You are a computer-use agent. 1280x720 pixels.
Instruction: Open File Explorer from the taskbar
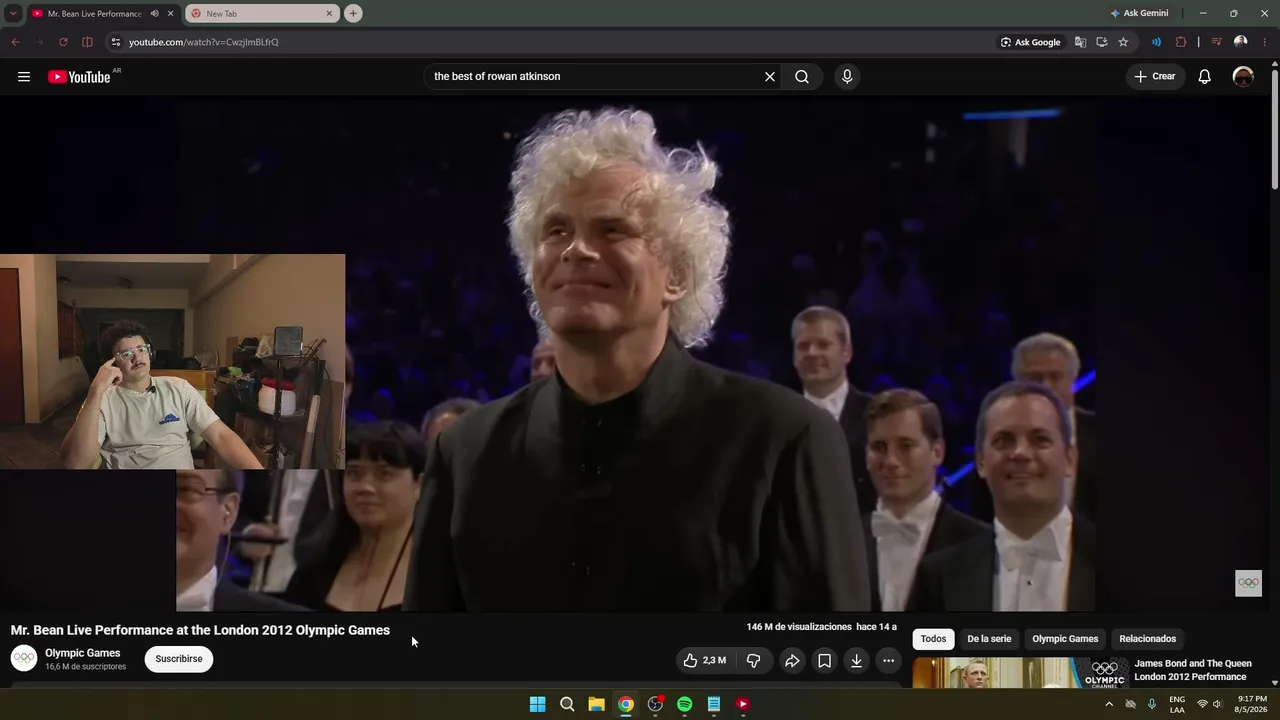[x=596, y=704]
